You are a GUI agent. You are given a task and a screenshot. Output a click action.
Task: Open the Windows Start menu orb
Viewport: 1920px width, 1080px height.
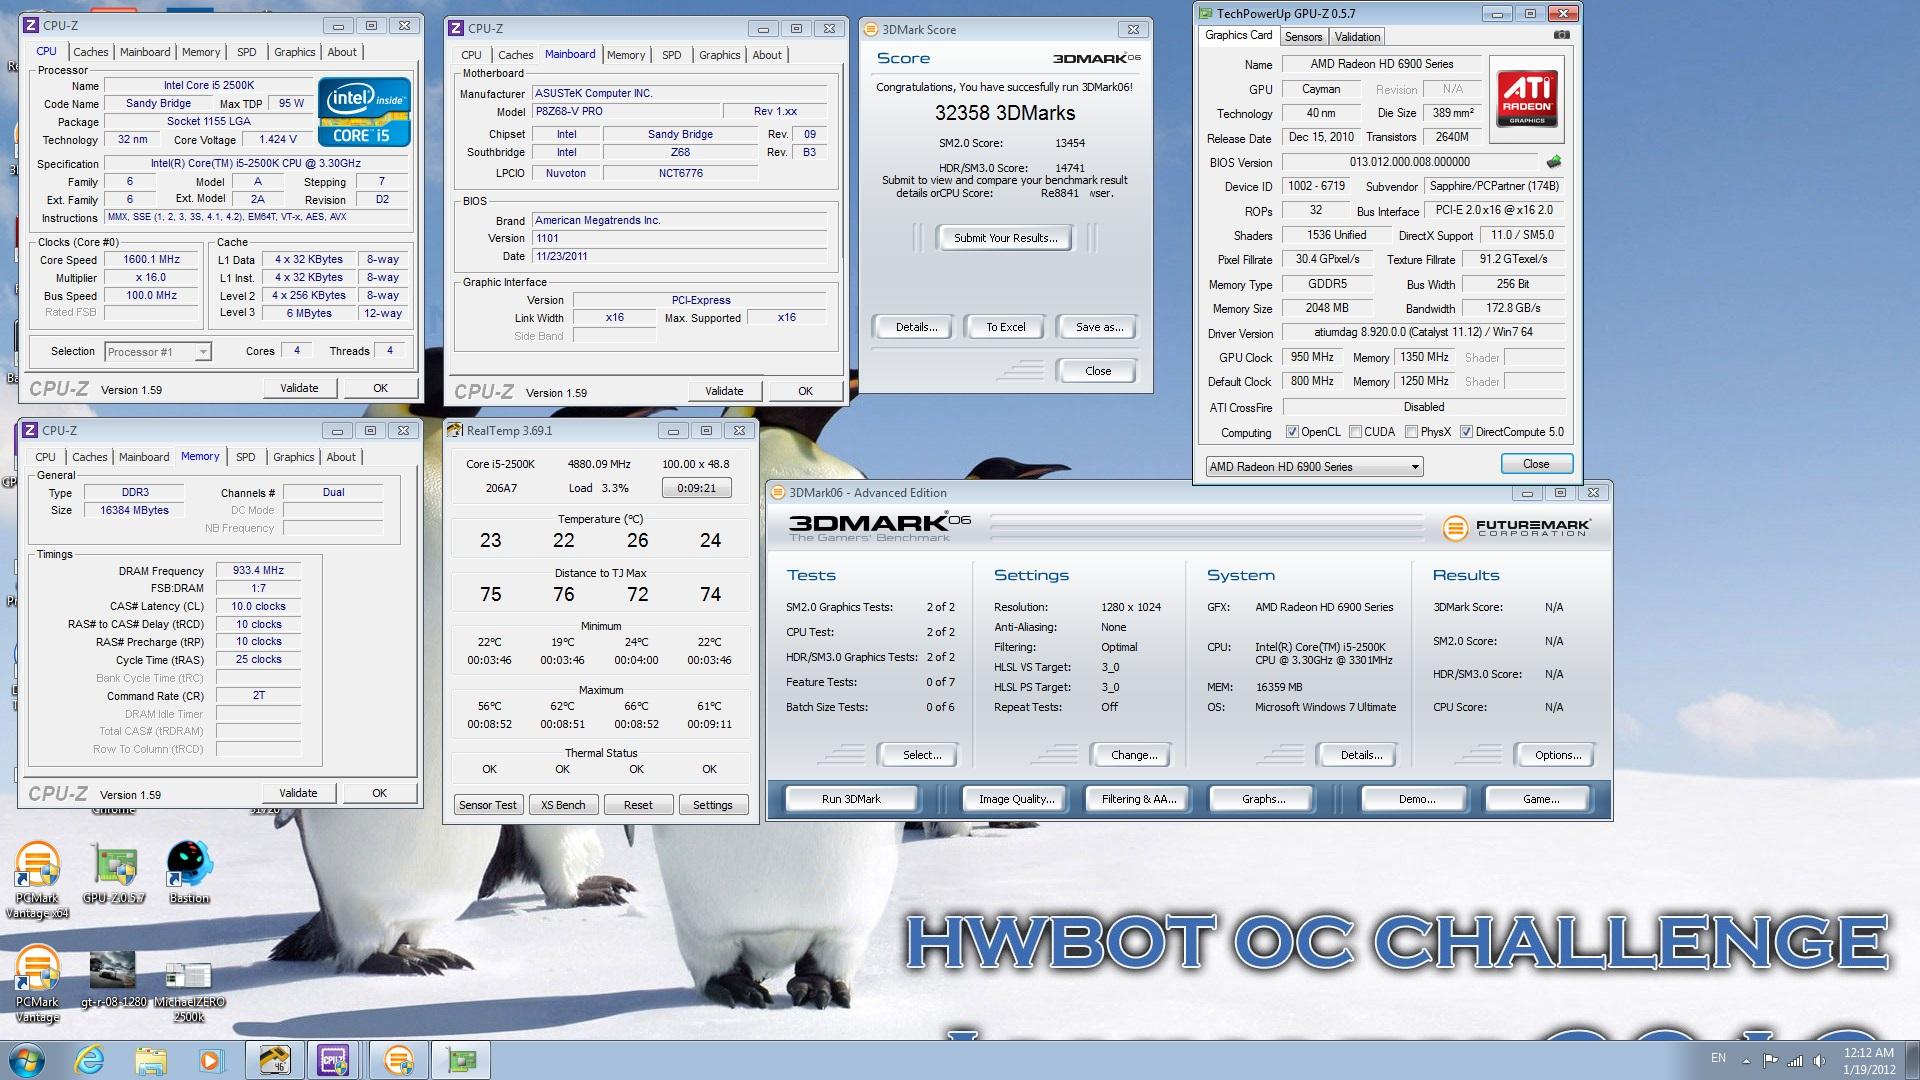pyautogui.click(x=26, y=1060)
